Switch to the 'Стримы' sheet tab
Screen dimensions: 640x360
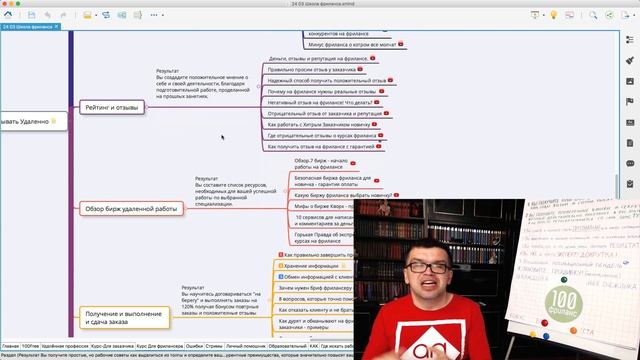pyautogui.click(x=214, y=346)
